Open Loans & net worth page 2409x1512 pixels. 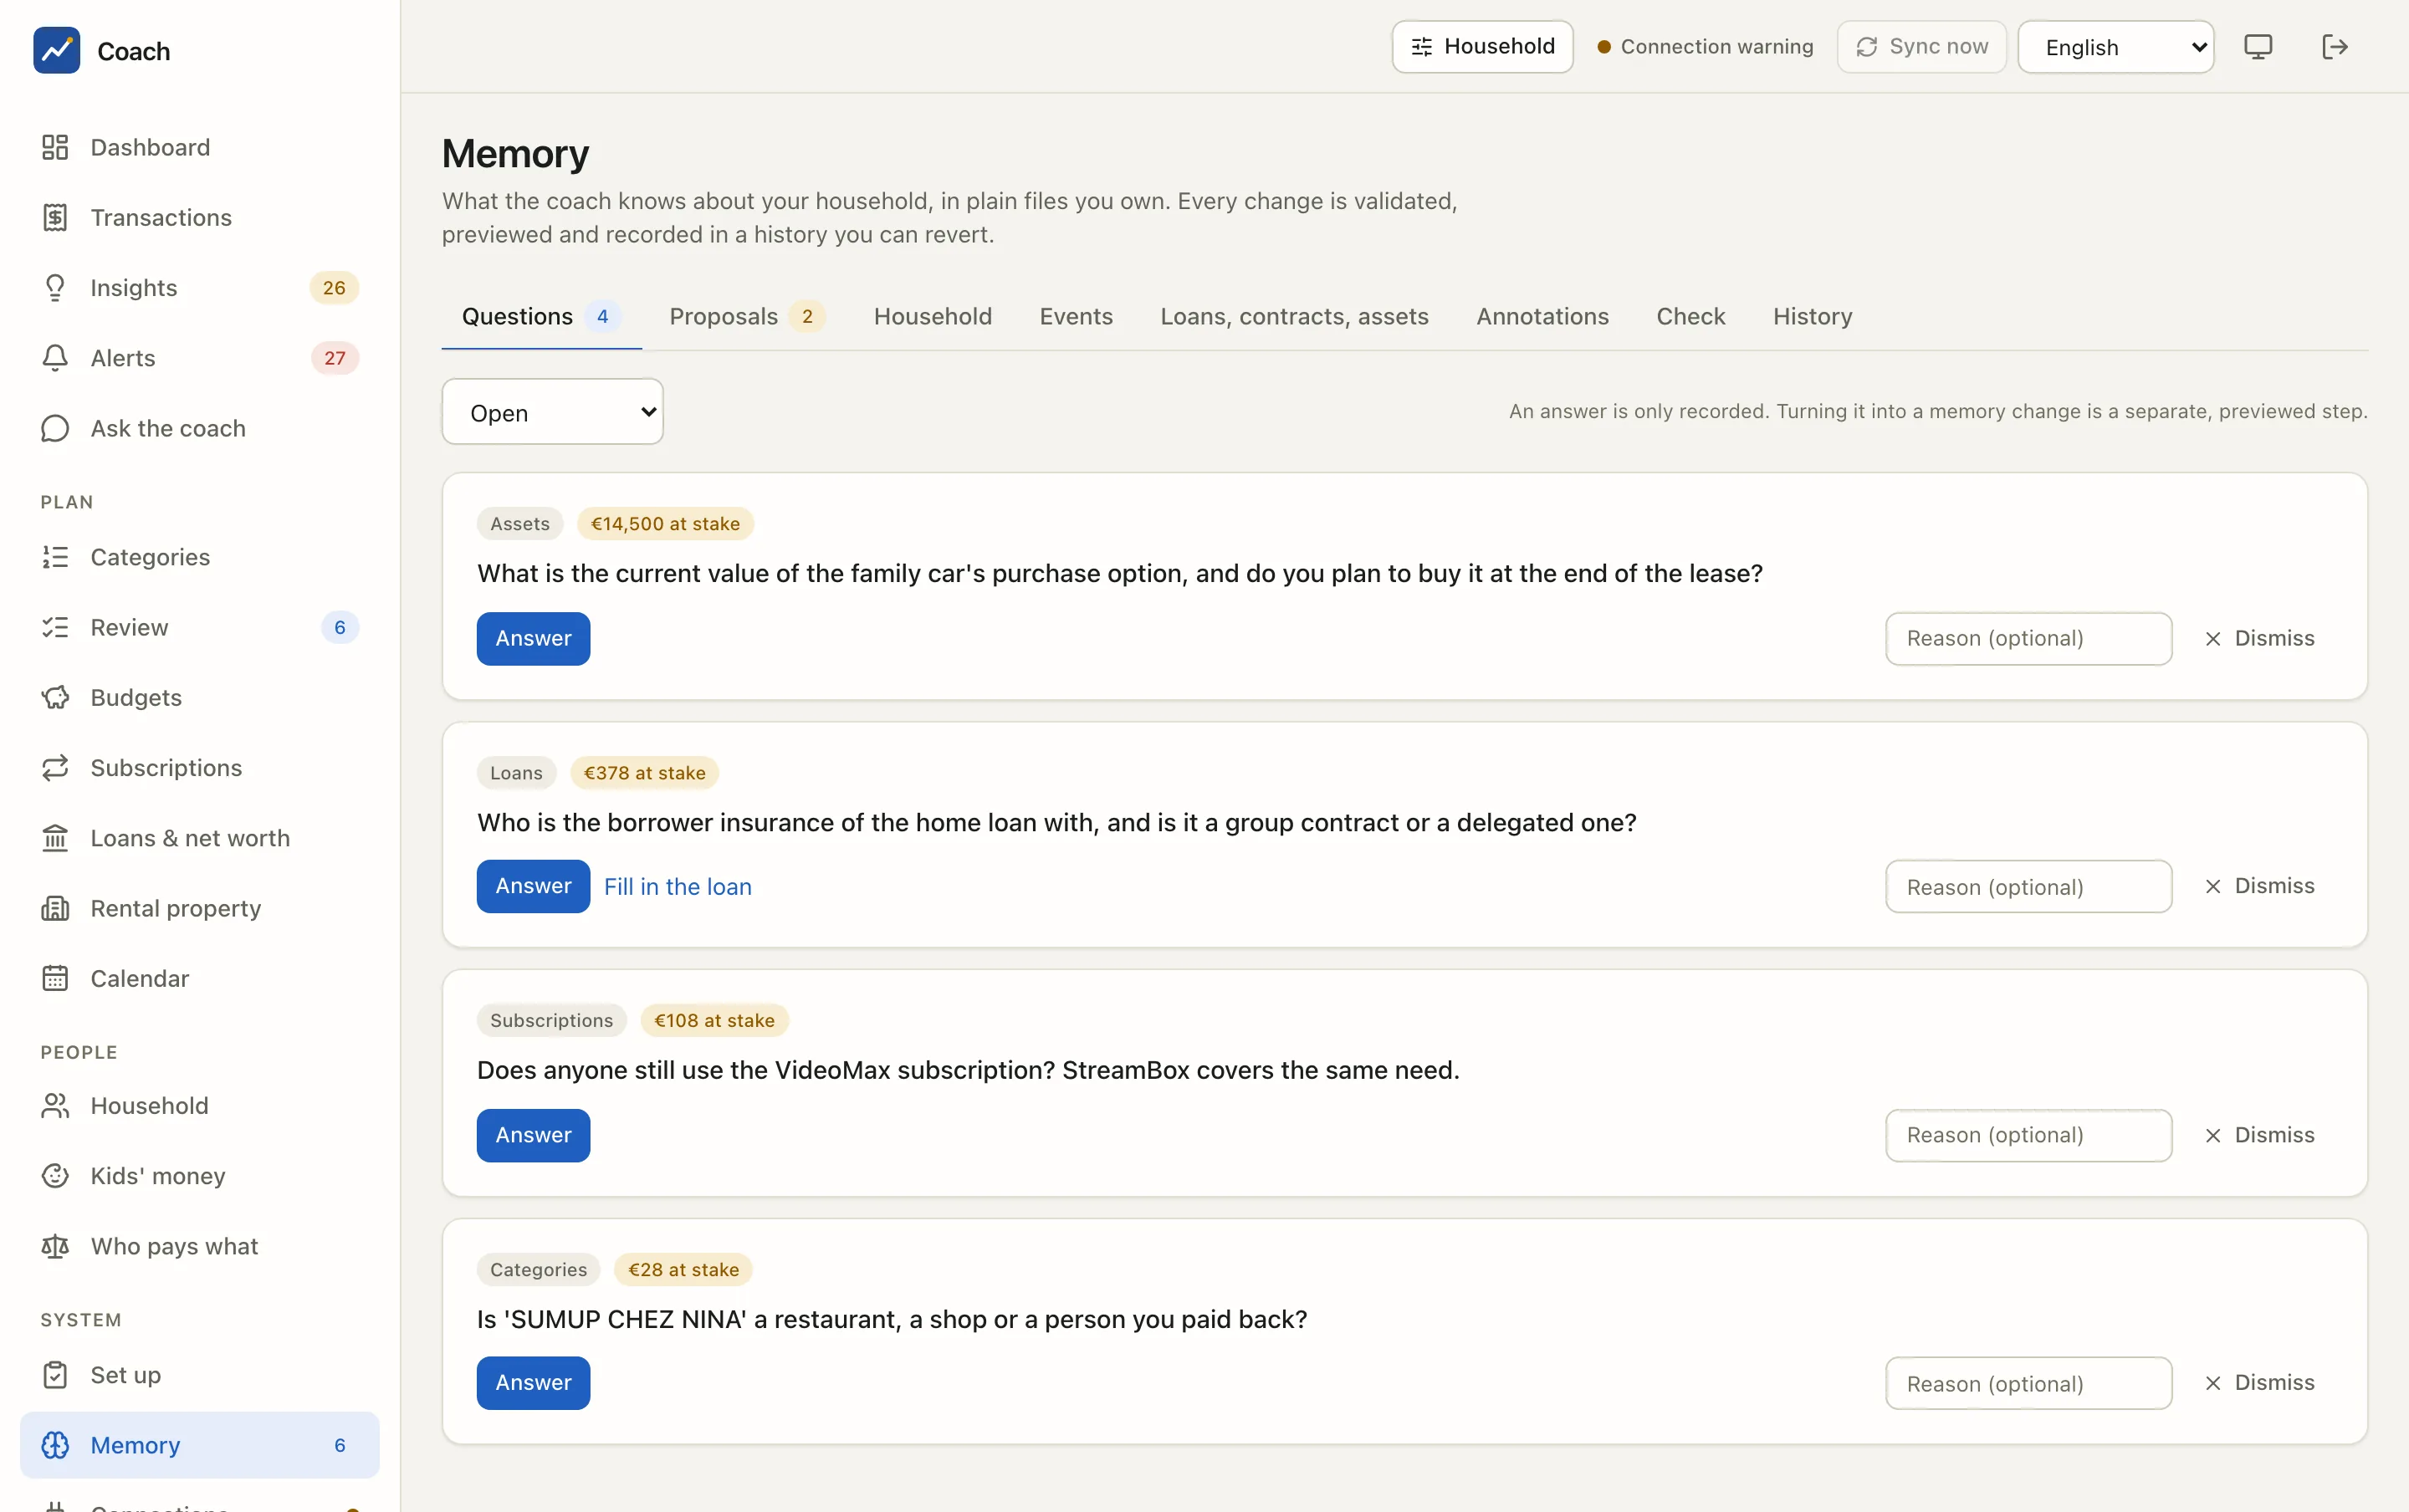click(199, 838)
